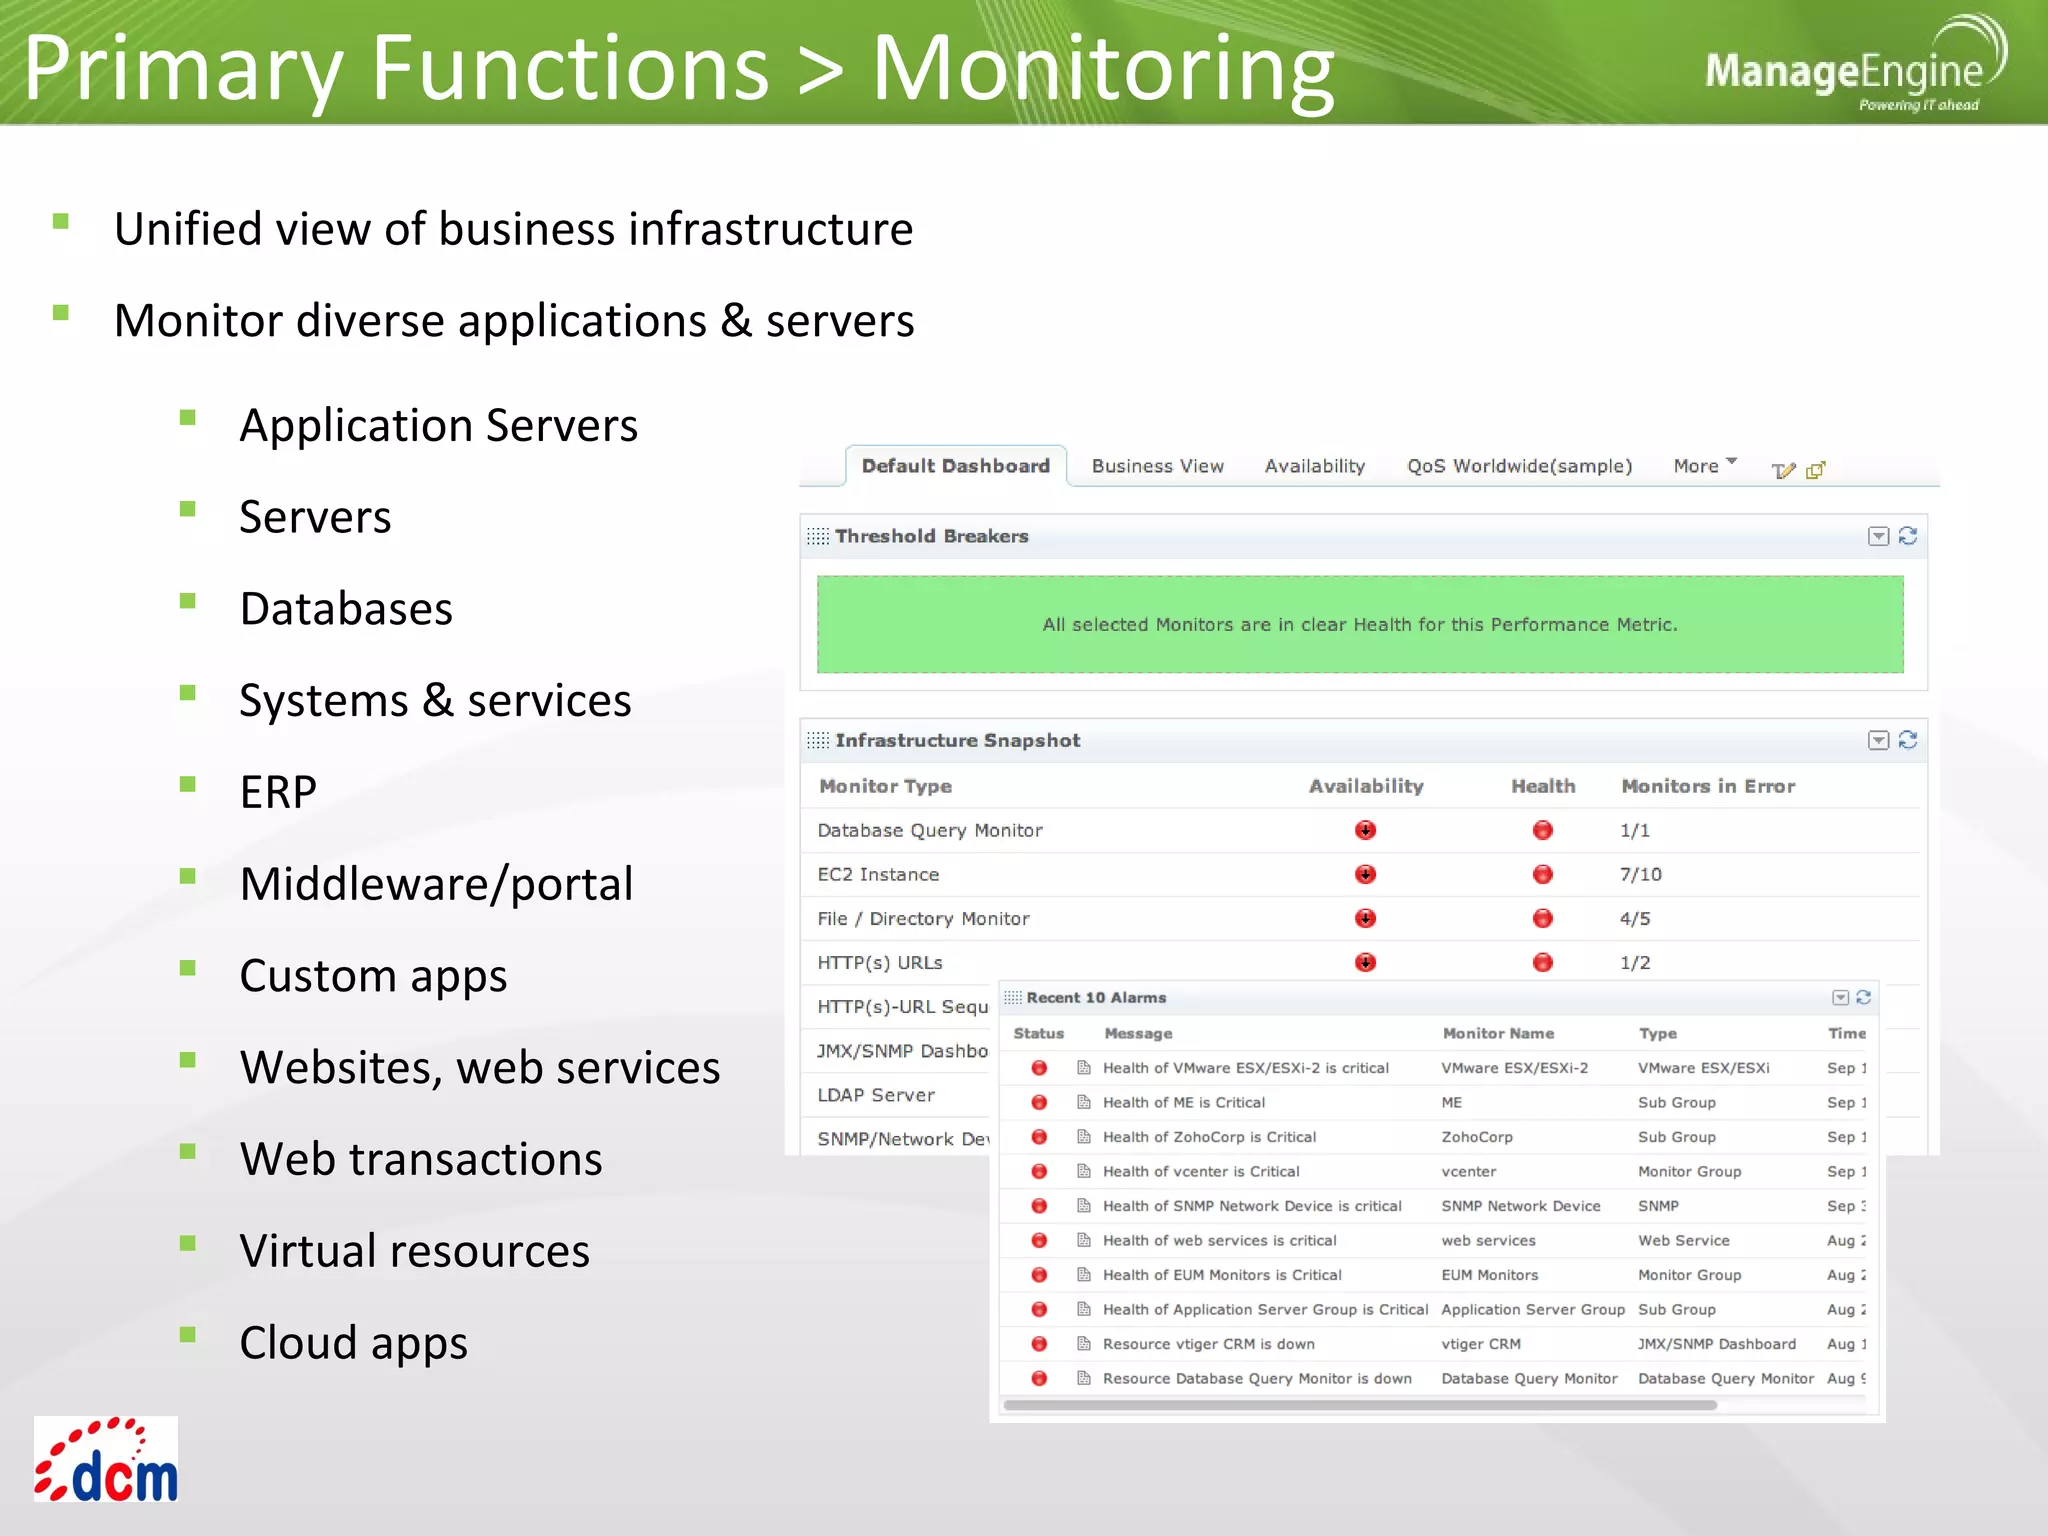
Task: Click the red status dot for ZohoCorp alarm
Action: [x=1039, y=1137]
